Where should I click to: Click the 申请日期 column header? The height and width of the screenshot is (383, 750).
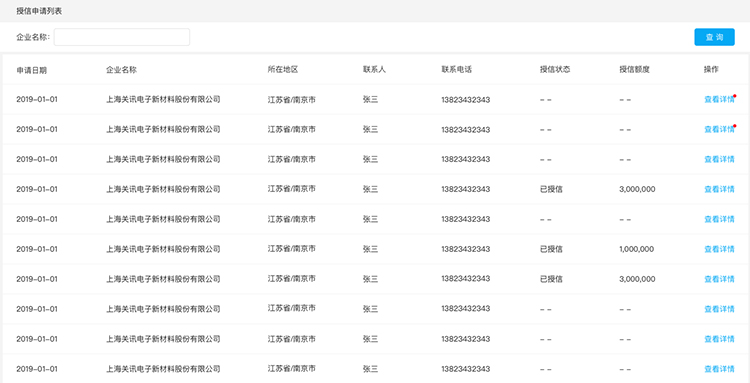click(32, 70)
